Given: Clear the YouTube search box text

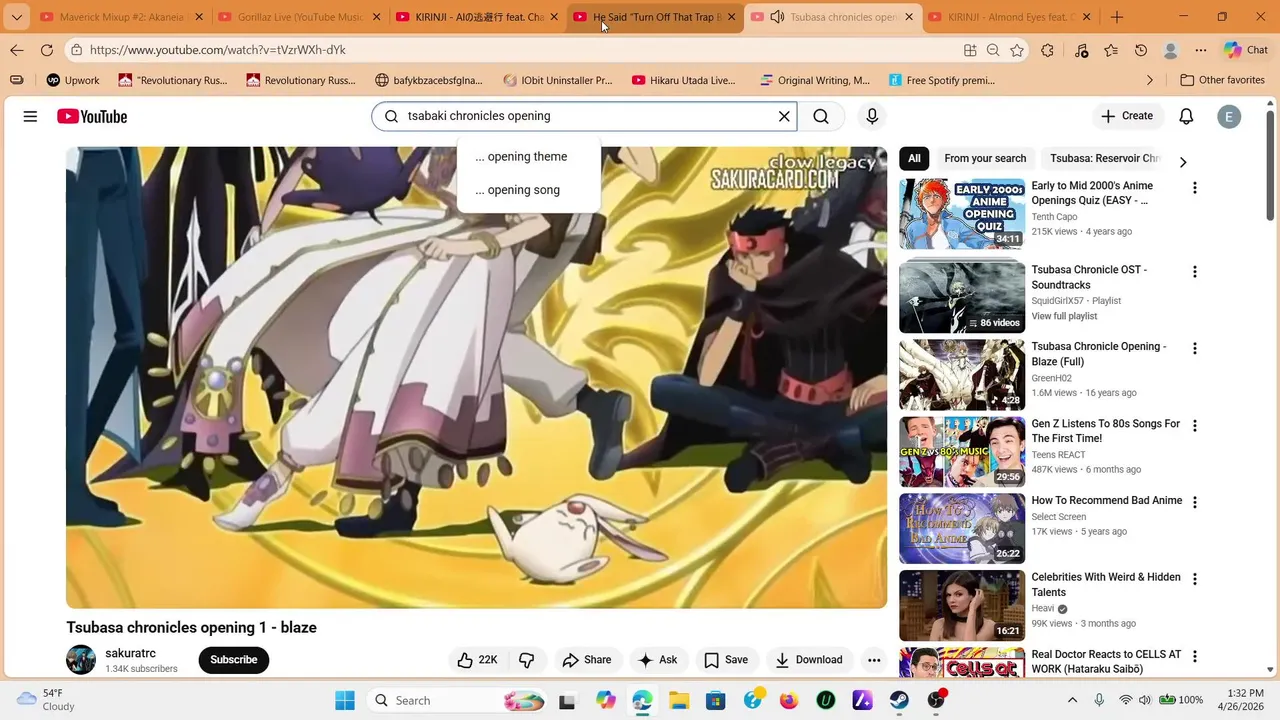Looking at the screenshot, I should [784, 116].
